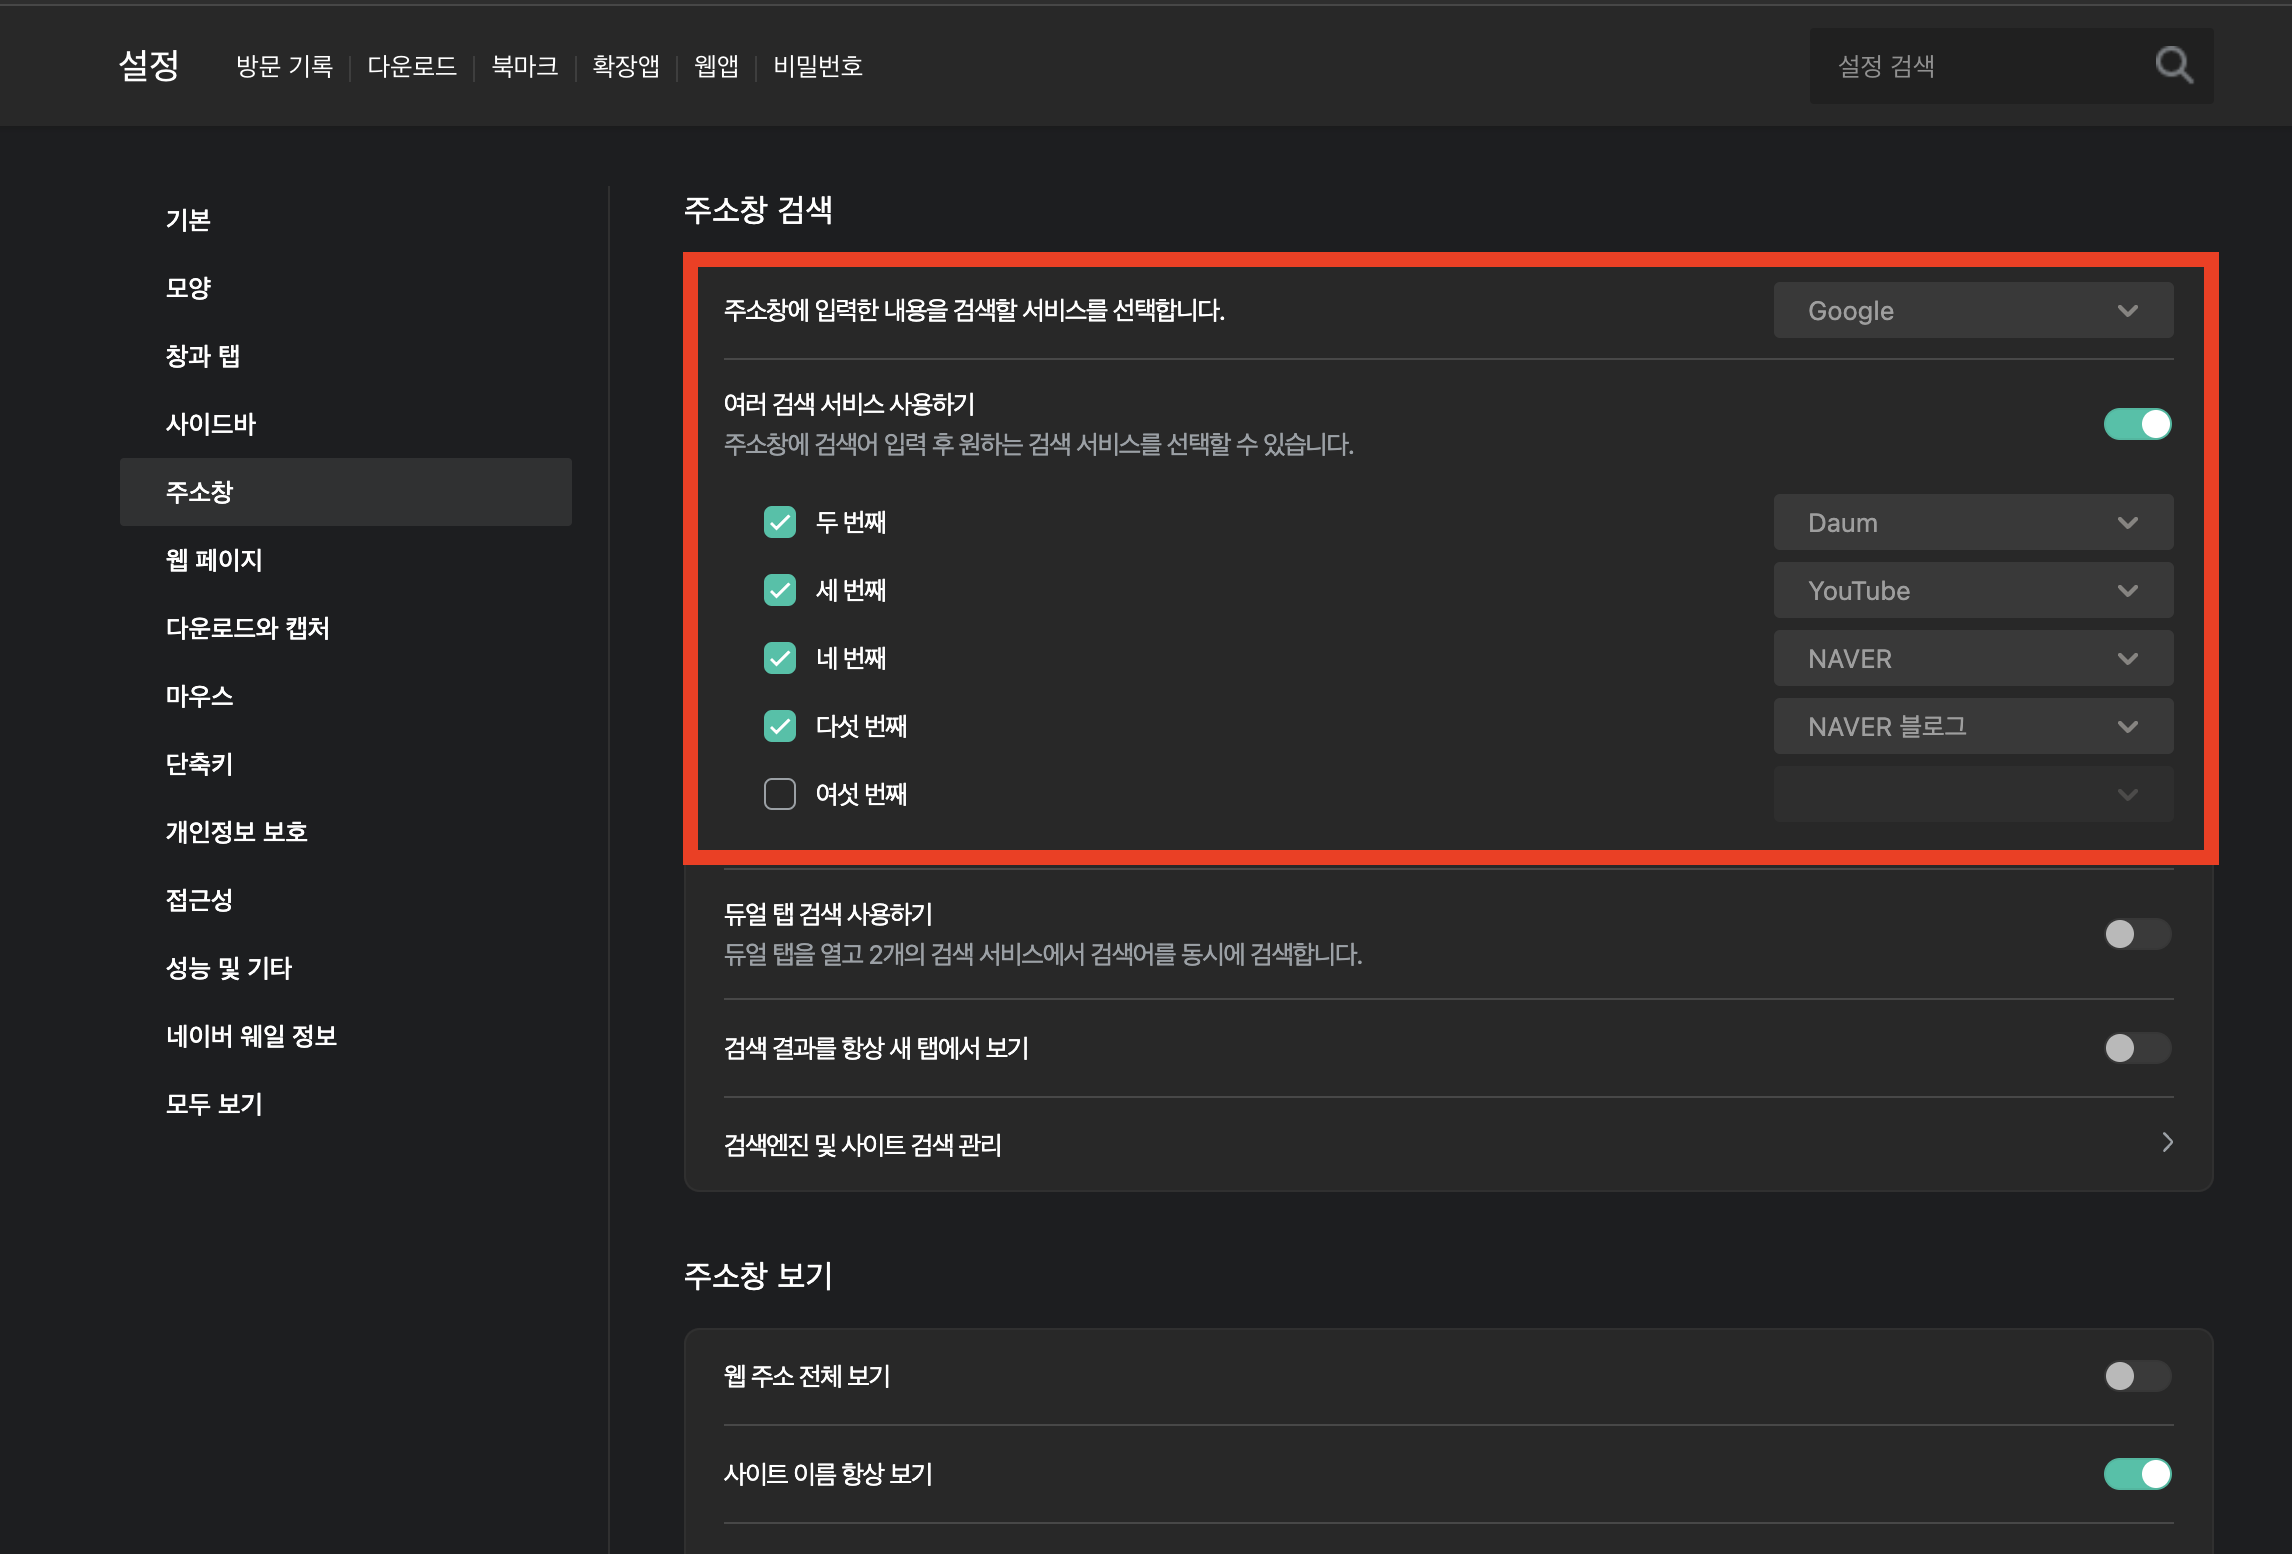Click the 설정 검색 input field
The width and height of the screenshot is (2292, 1554).
click(x=1980, y=66)
